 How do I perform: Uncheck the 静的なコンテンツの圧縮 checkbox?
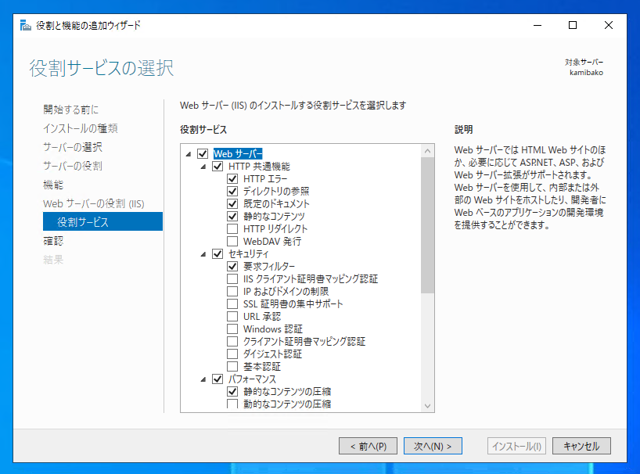point(233,392)
